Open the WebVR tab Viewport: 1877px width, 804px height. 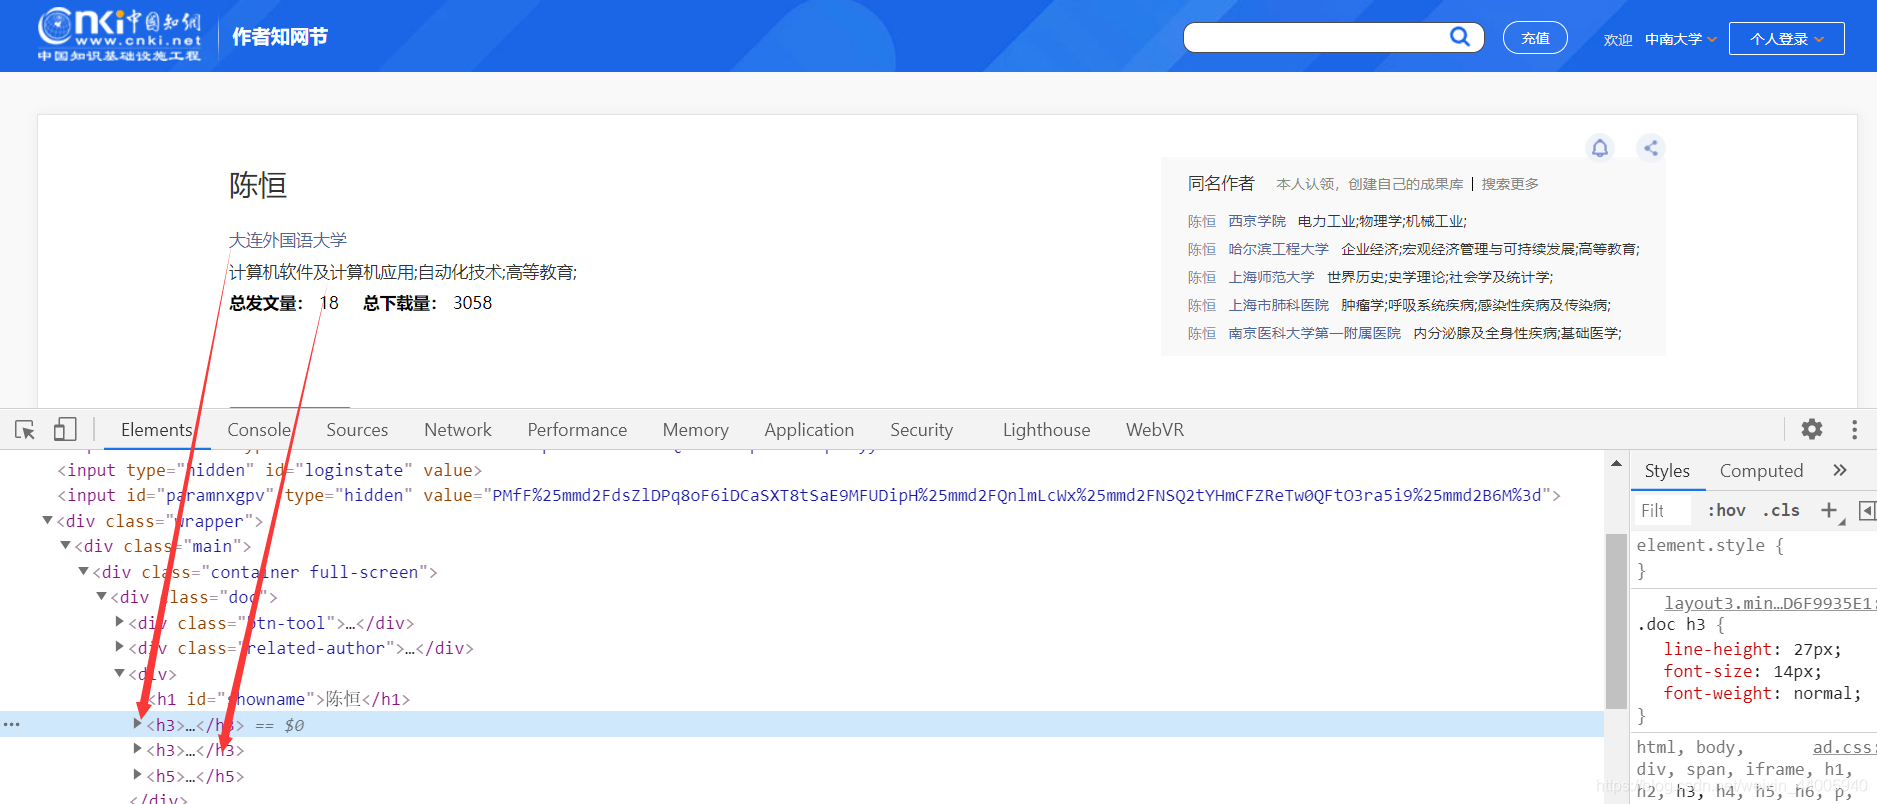click(1154, 429)
